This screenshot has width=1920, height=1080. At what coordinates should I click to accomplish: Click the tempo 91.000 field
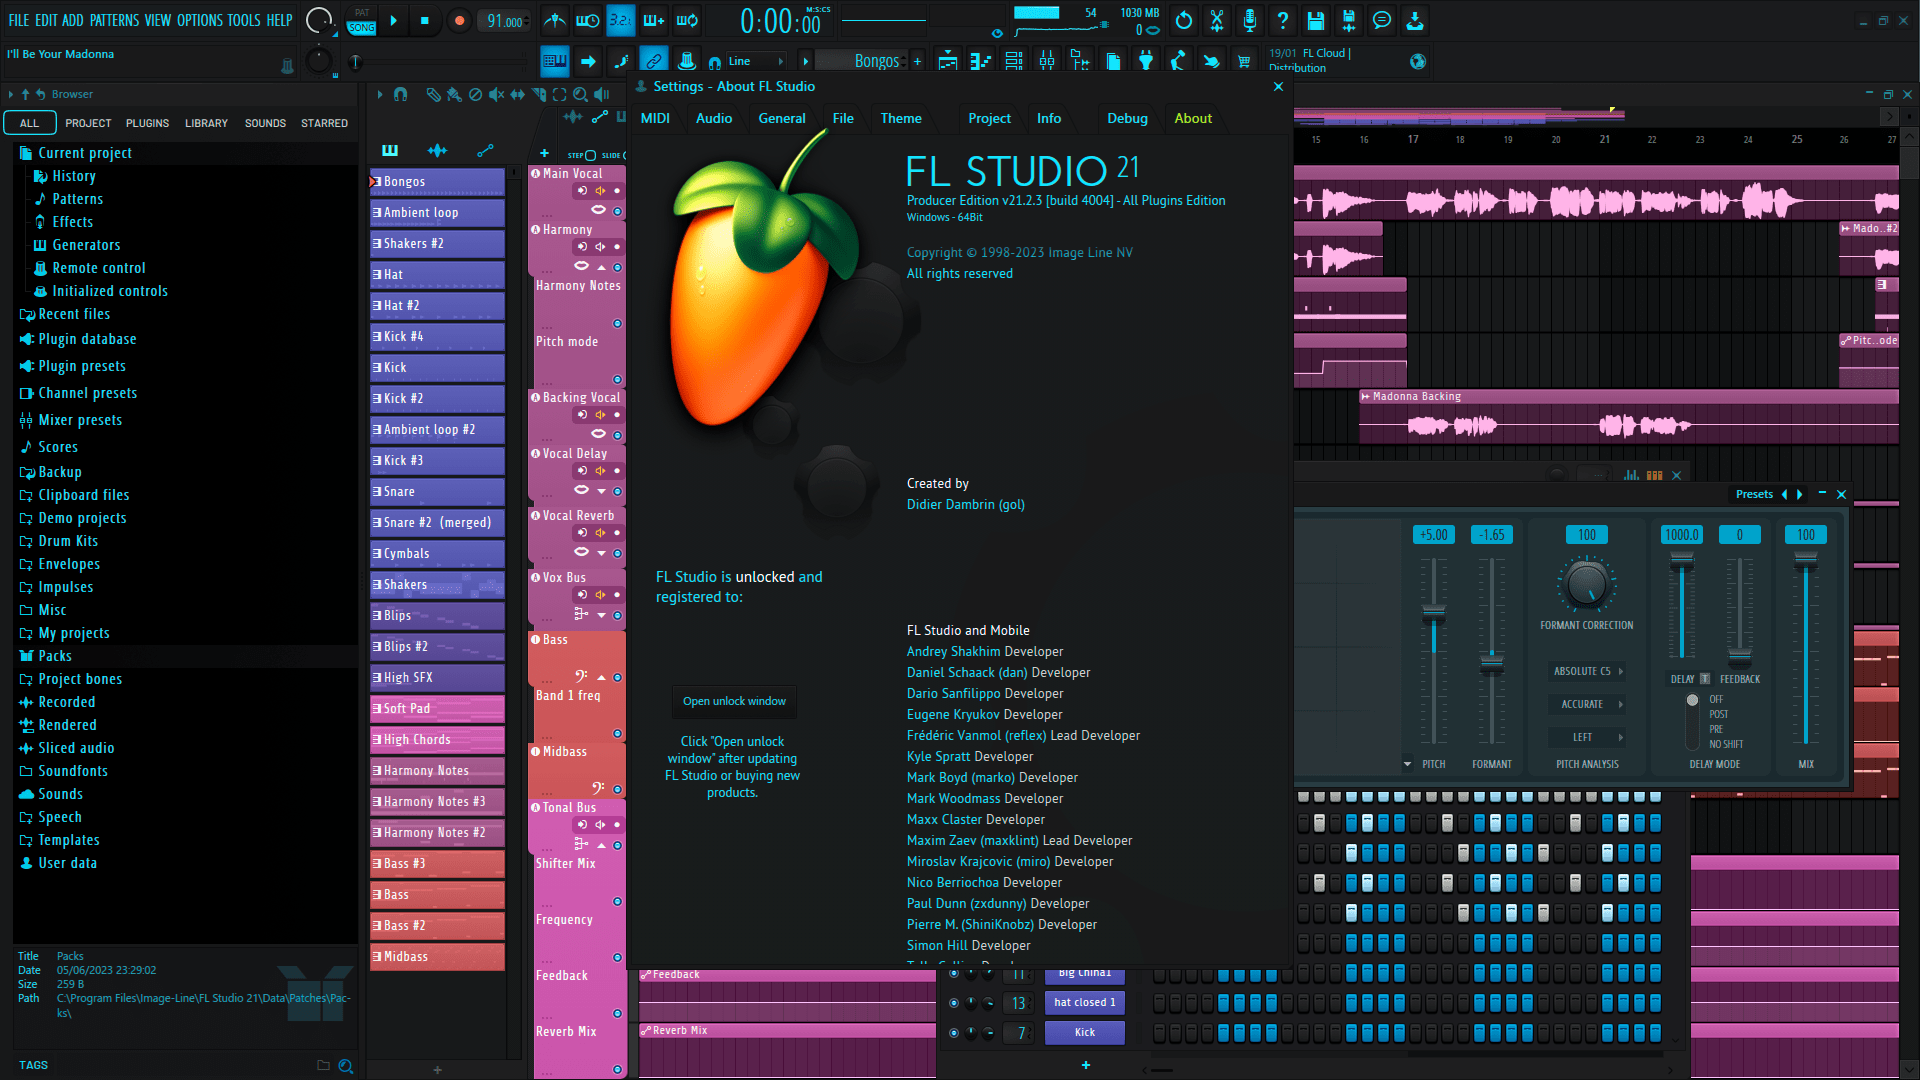[x=505, y=21]
